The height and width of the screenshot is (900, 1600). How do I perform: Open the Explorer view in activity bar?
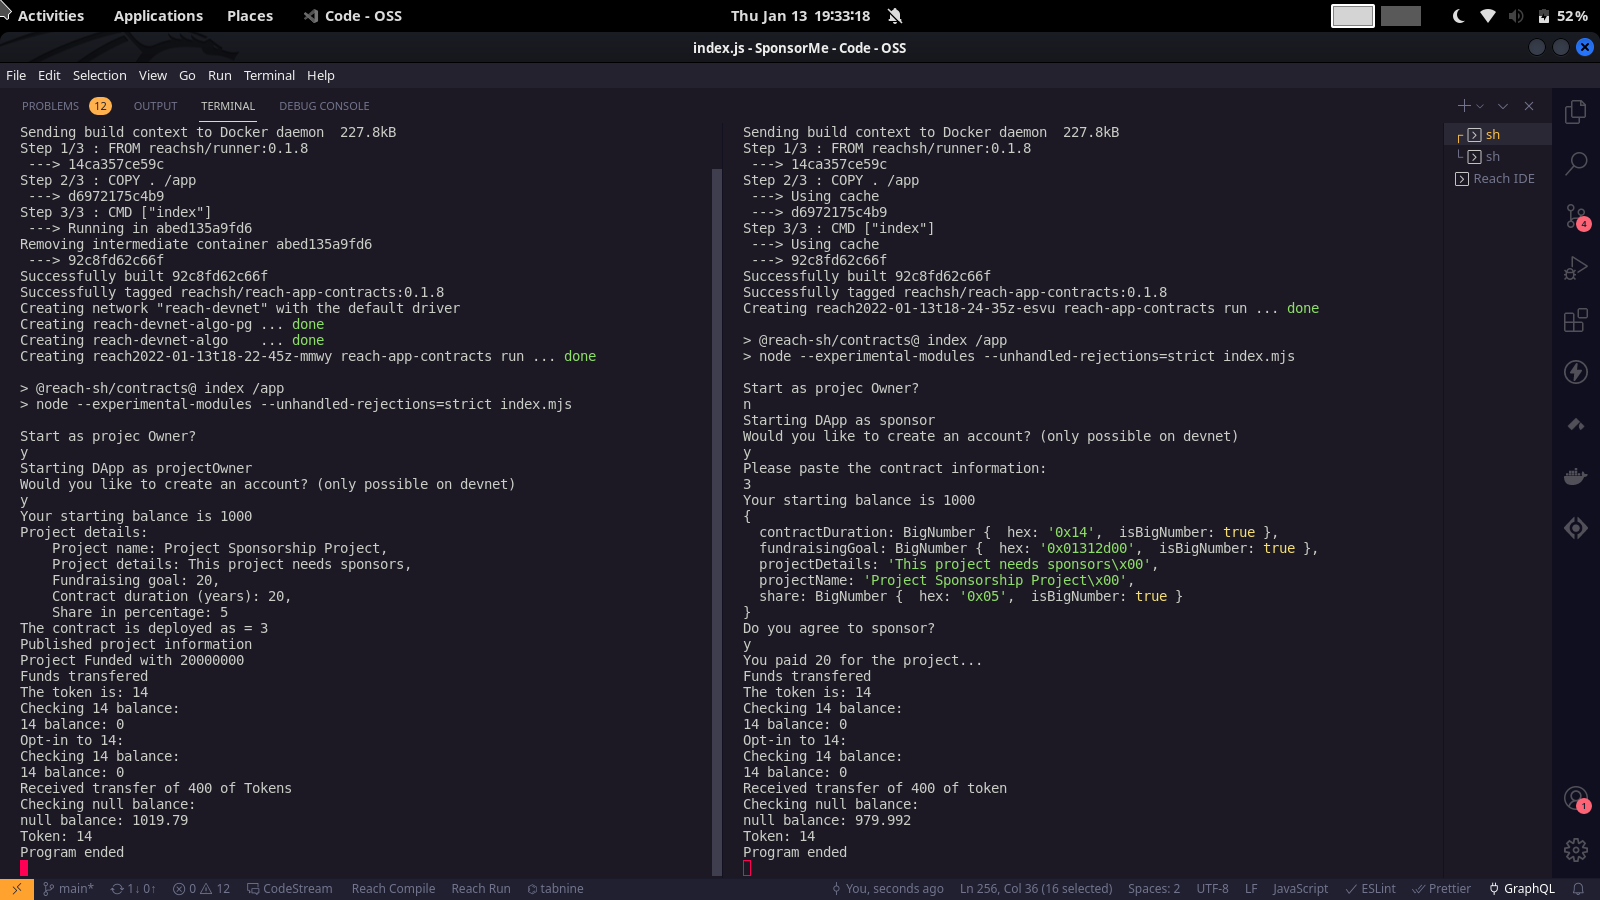(x=1576, y=112)
